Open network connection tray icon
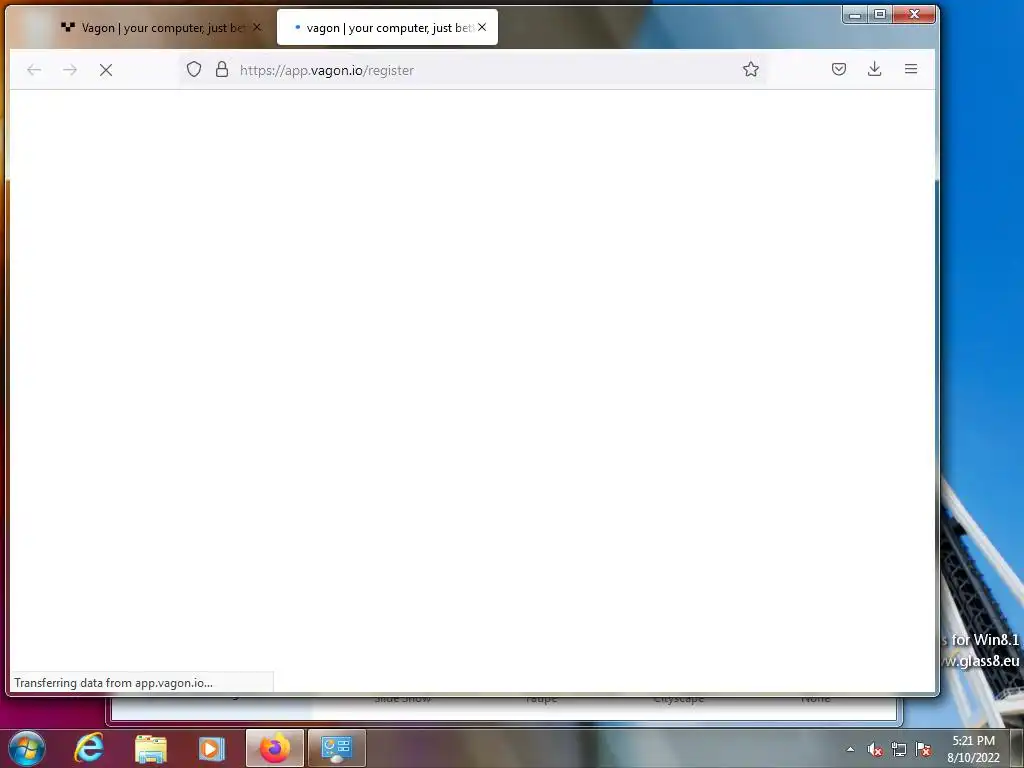Viewport: 1024px width, 768px height. point(899,750)
